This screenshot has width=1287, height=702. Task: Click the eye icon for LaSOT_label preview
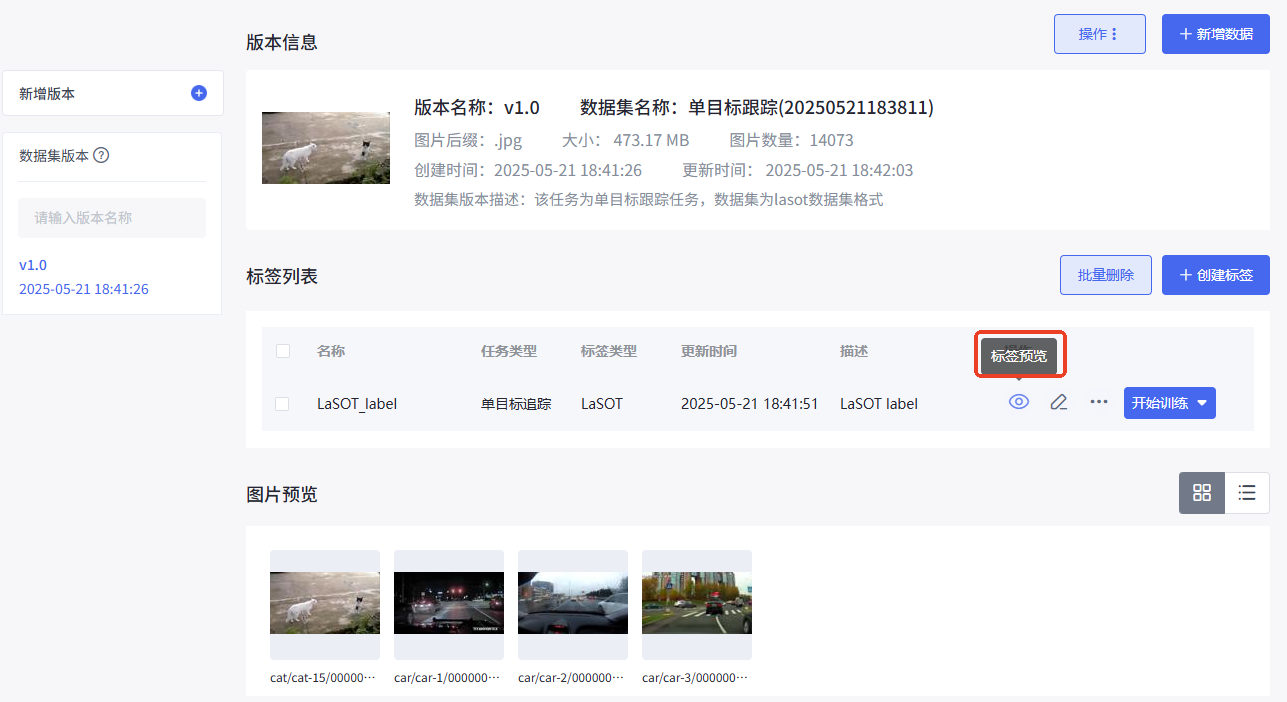tap(1019, 402)
